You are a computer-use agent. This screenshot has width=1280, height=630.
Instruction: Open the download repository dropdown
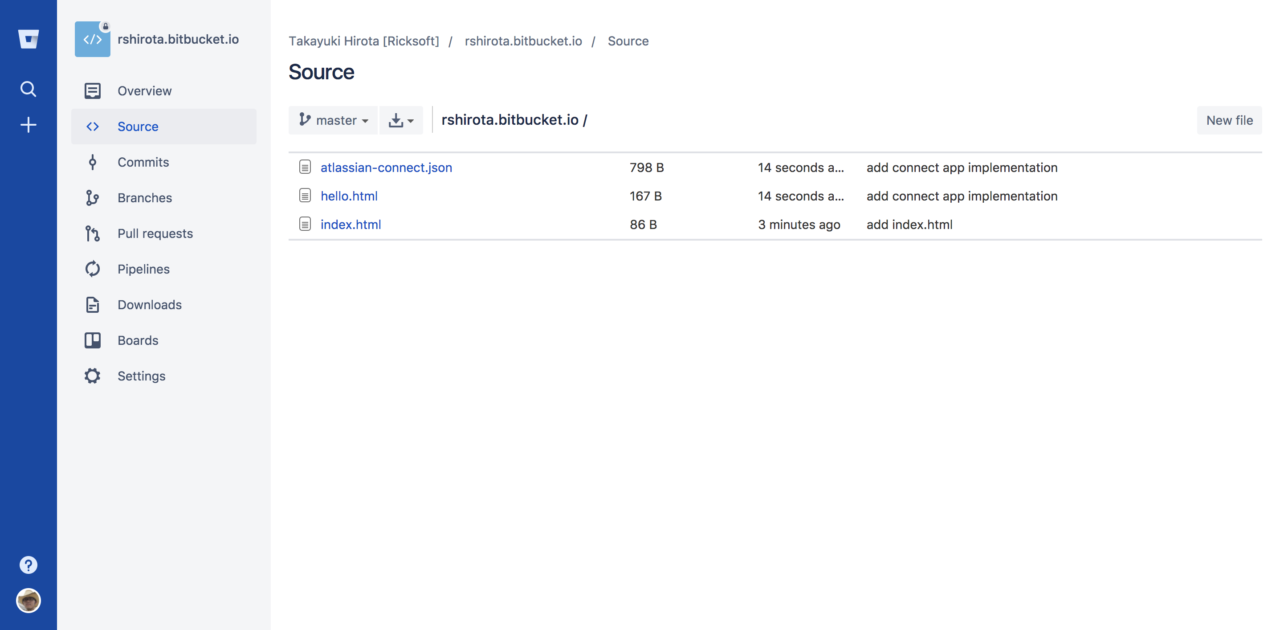[x=401, y=120]
